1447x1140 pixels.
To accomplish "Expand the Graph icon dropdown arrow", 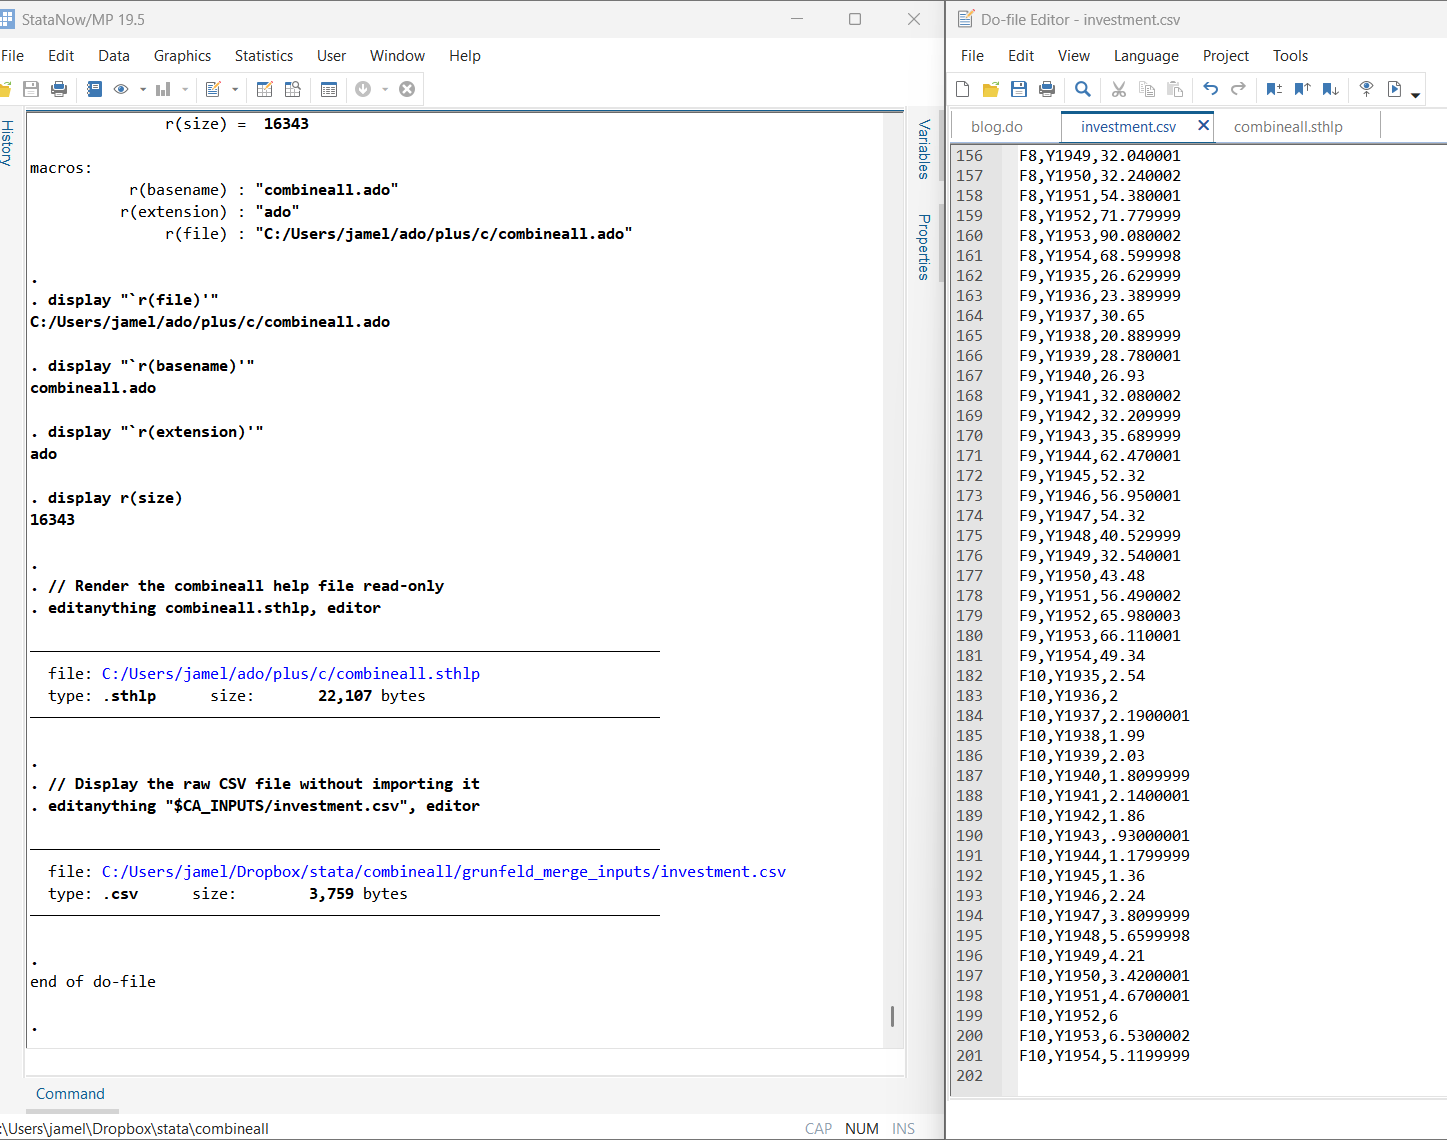I will [x=185, y=90].
